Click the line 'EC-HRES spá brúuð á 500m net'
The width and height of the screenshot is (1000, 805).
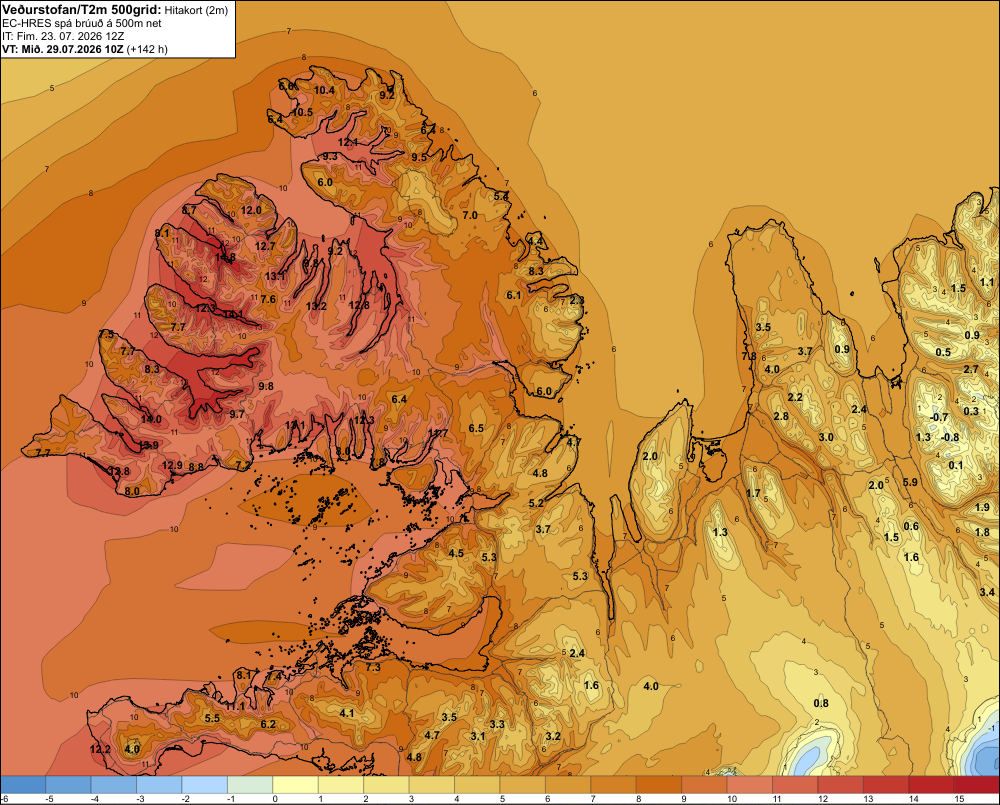point(82,23)
